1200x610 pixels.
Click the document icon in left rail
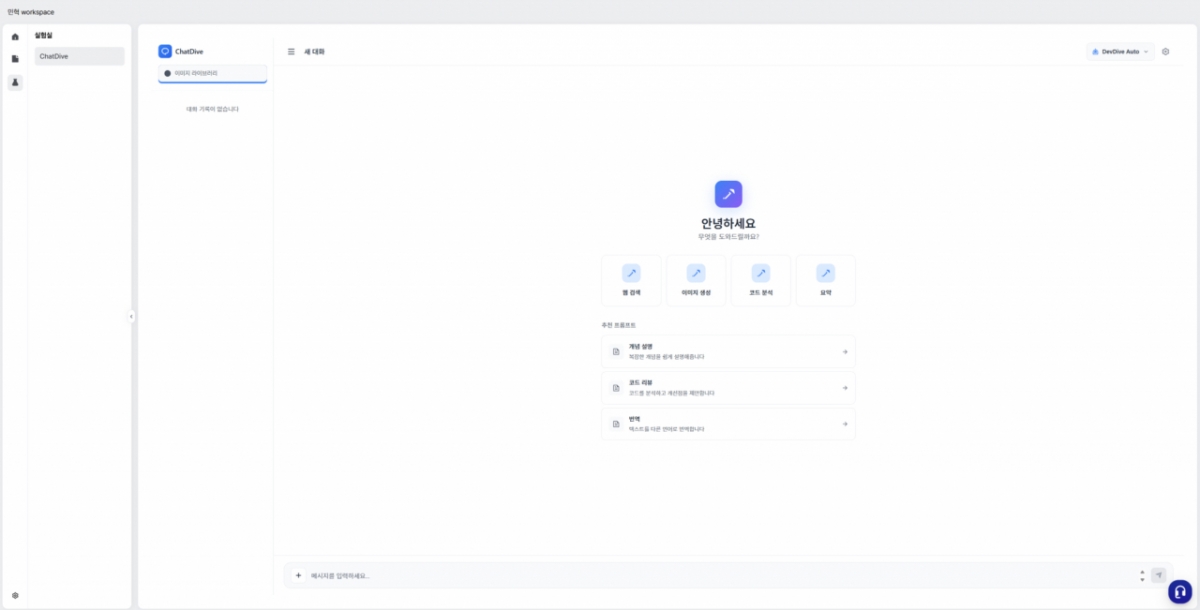pos(15,59)
